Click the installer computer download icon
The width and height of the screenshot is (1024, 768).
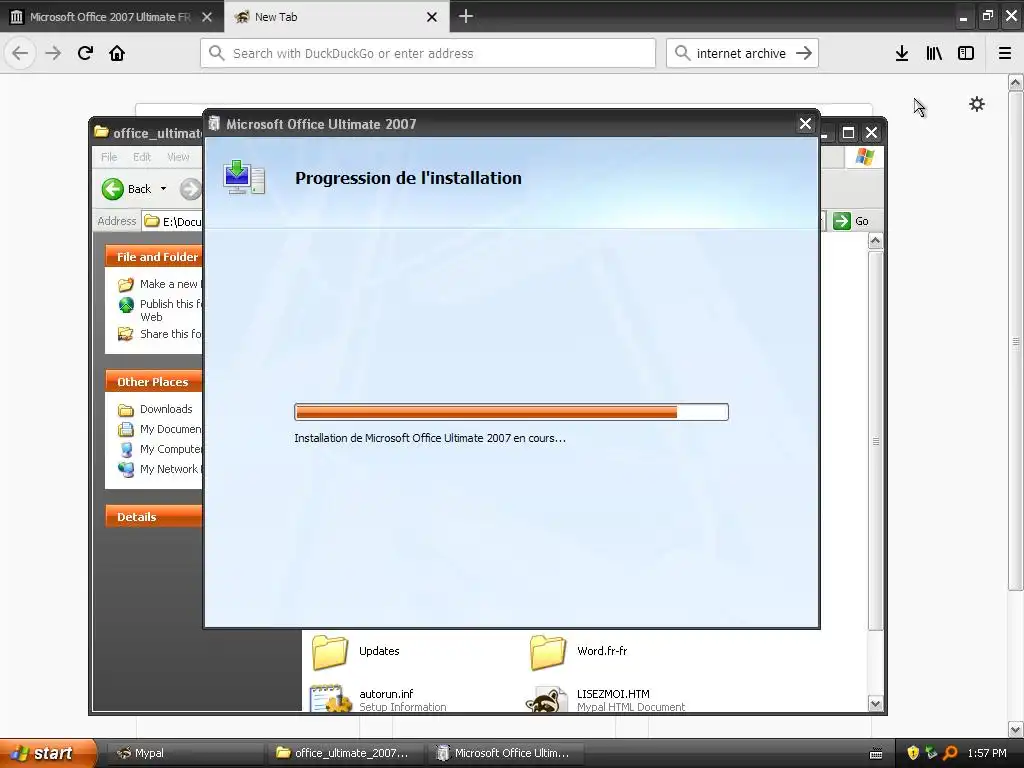(244, 178)
